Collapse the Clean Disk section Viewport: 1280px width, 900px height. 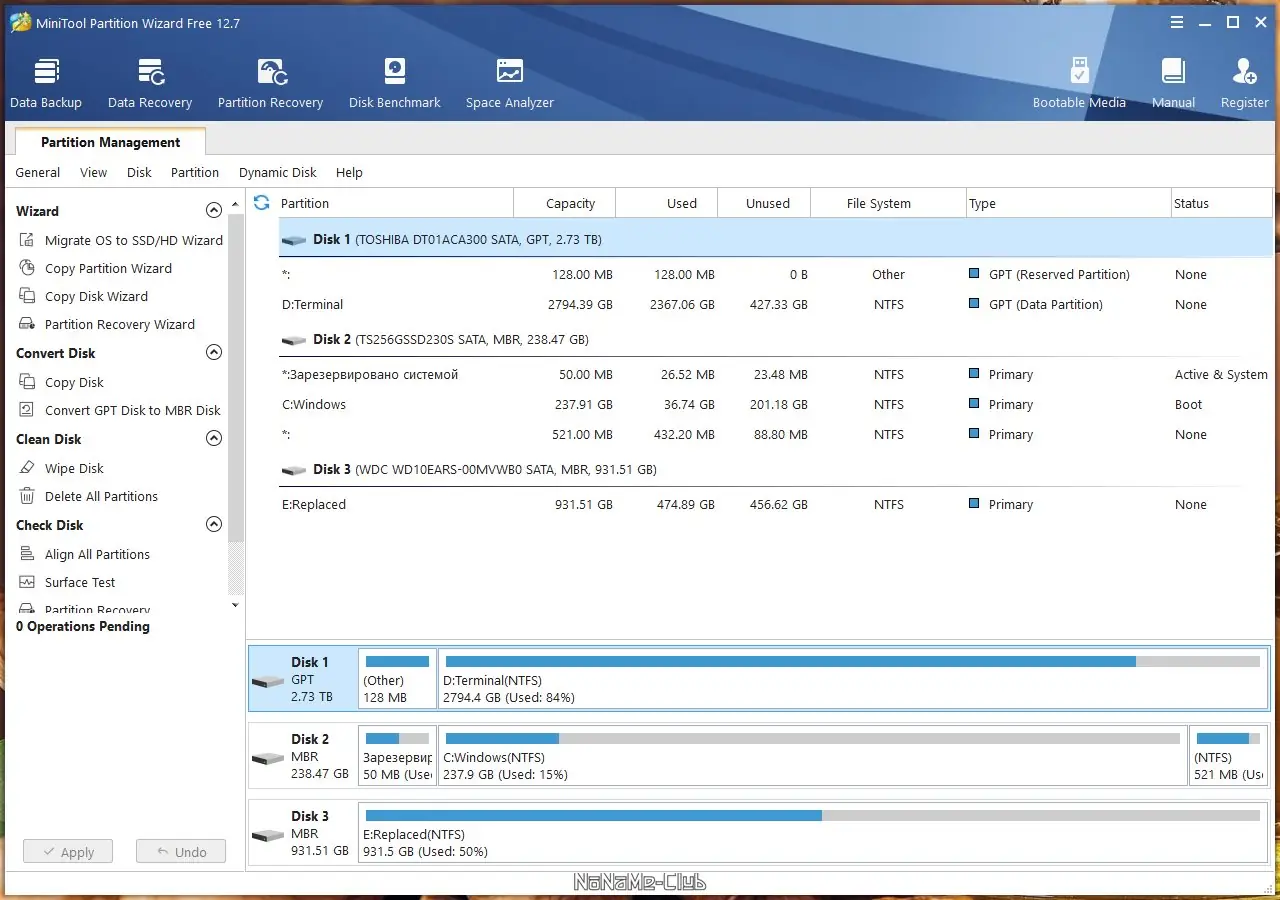coord(213,439)
